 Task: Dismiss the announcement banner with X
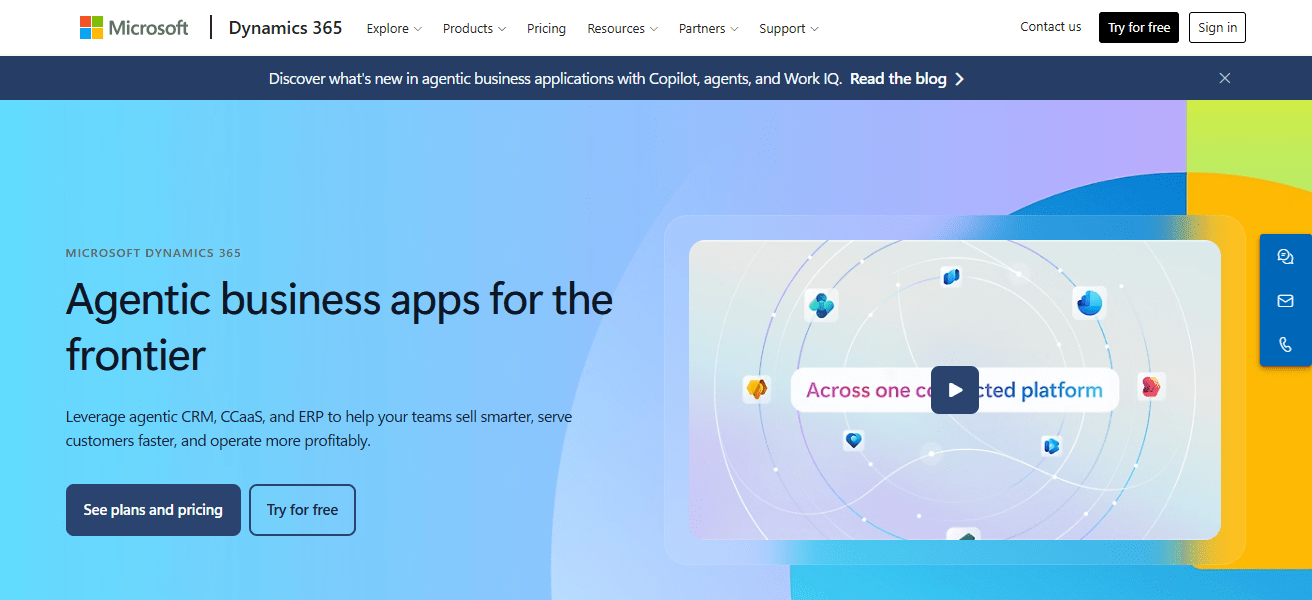click(x=1225, y=78)
